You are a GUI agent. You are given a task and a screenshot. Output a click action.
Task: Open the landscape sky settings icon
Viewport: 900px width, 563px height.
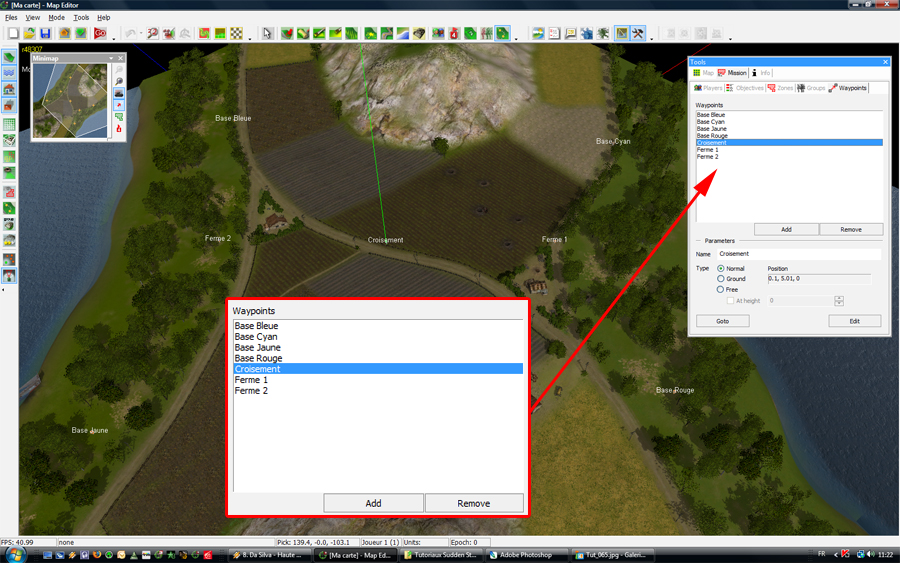coord(538,33)
